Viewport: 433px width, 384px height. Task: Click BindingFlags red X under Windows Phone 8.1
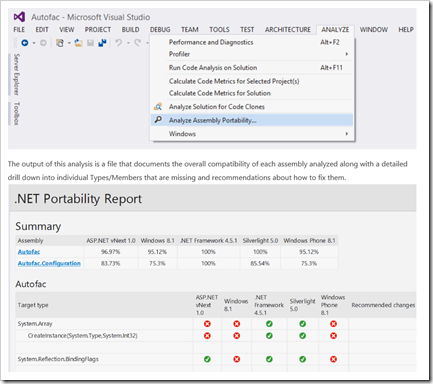coord(333,359)
